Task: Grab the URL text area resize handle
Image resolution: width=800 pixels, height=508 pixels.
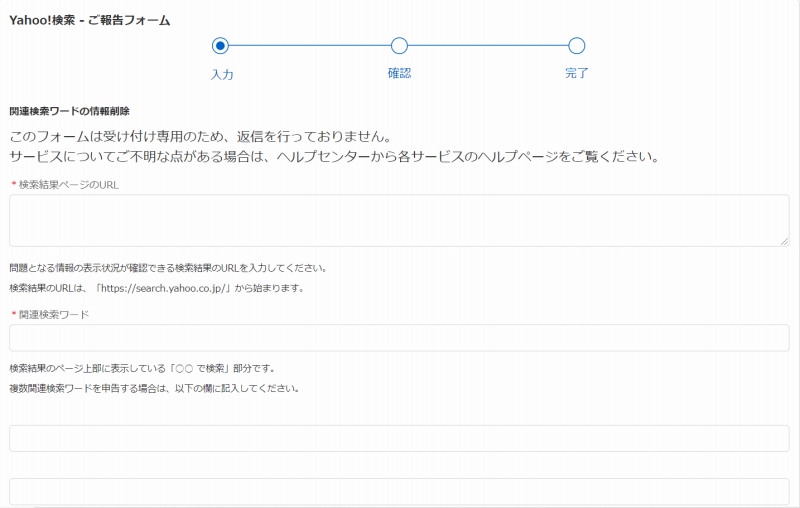Action: click(784, 241)
